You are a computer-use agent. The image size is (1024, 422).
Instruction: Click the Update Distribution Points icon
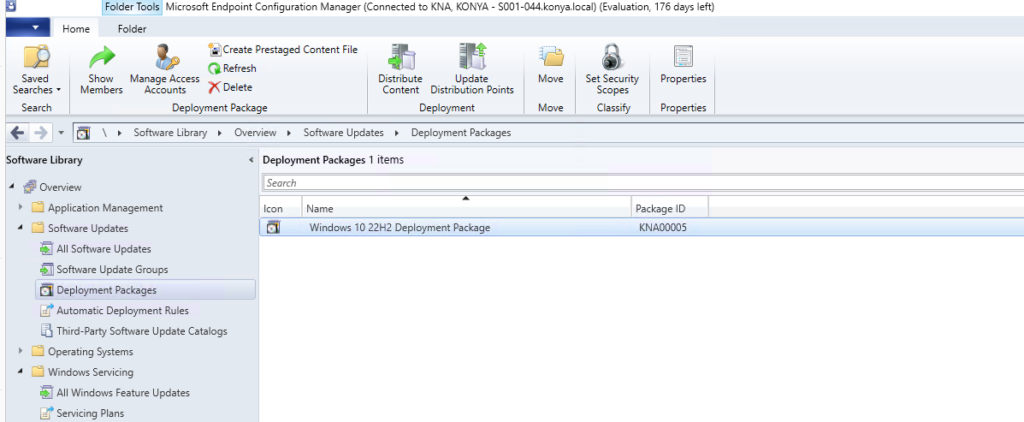(472, 57)
